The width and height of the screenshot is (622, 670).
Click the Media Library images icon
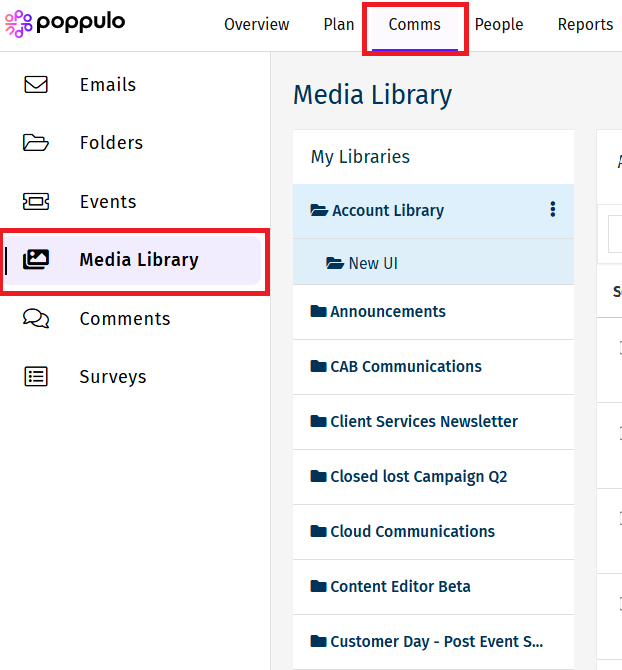(x=36, y=260)
